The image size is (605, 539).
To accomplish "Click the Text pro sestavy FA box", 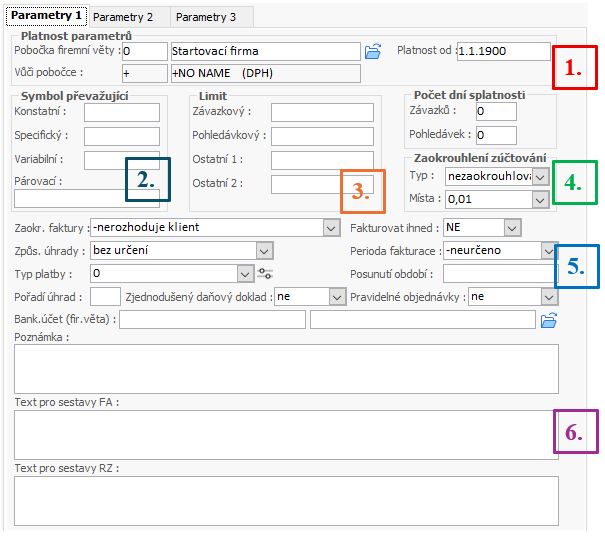I will coord(285,434).
